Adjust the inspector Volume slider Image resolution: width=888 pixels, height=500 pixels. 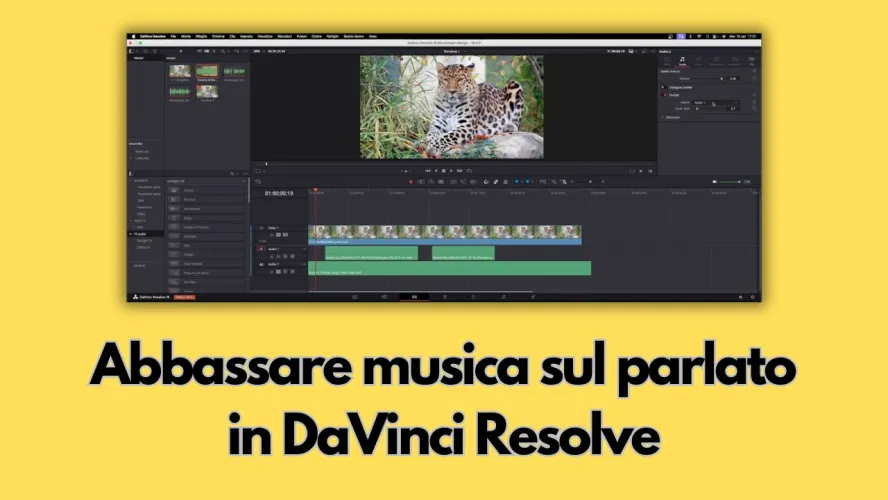(706, 79)
